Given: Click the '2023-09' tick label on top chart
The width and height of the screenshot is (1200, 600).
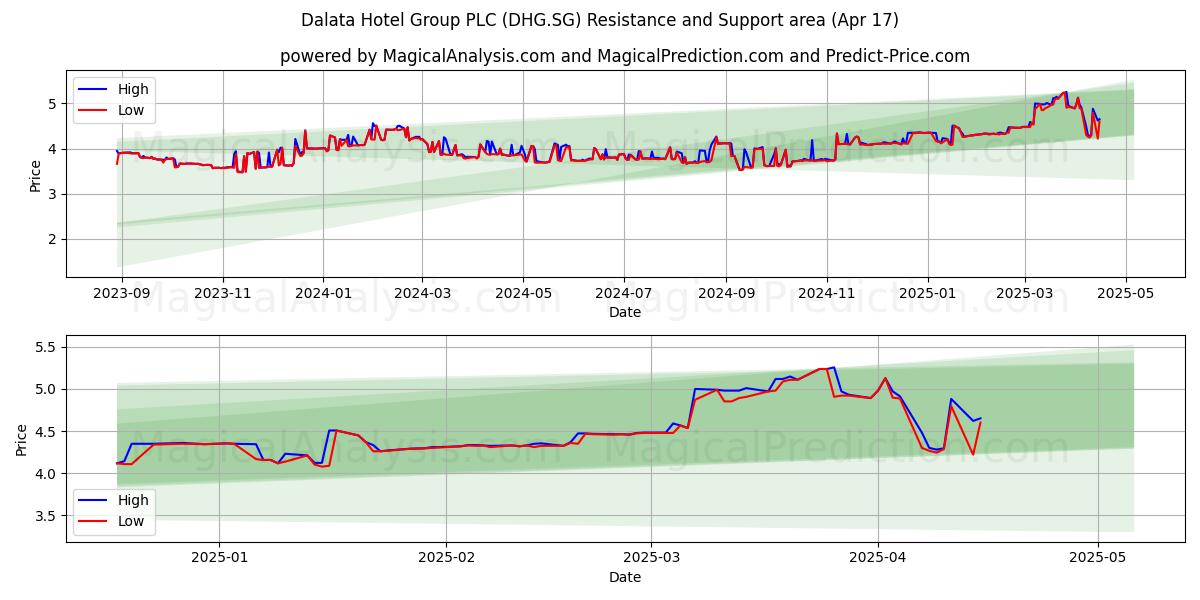Looking at the screenshot, I should [x=122, y=293].
